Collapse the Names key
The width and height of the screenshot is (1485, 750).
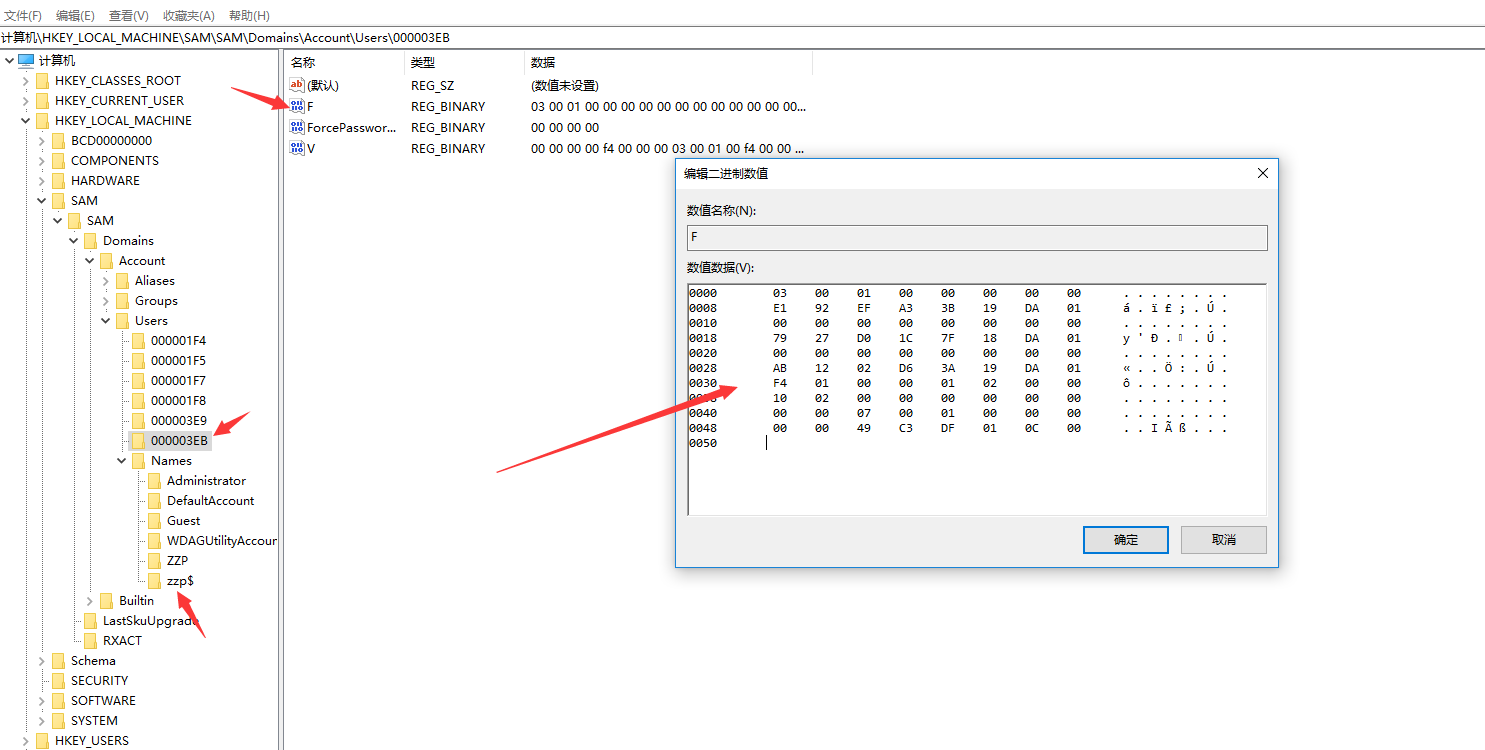point(122,460)
